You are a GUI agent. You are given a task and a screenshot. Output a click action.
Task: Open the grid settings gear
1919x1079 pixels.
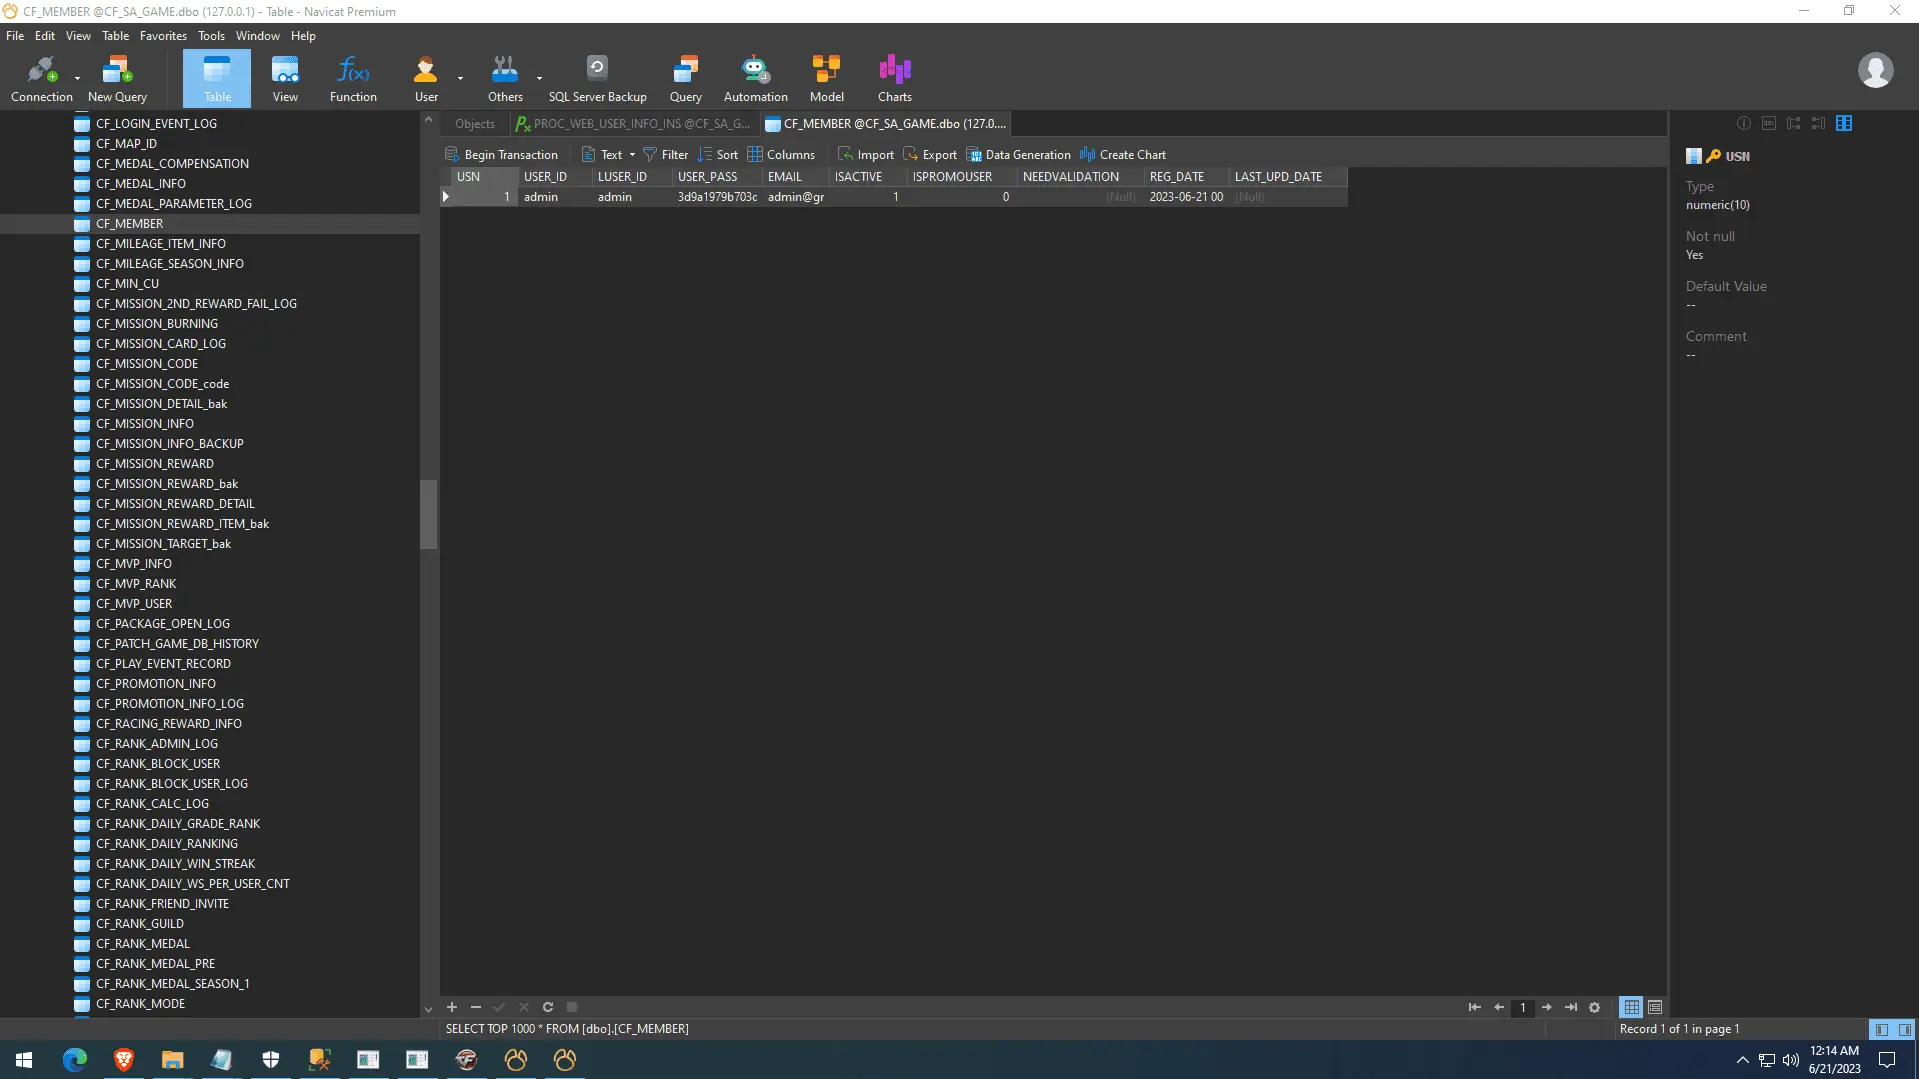point(1595,1007)
